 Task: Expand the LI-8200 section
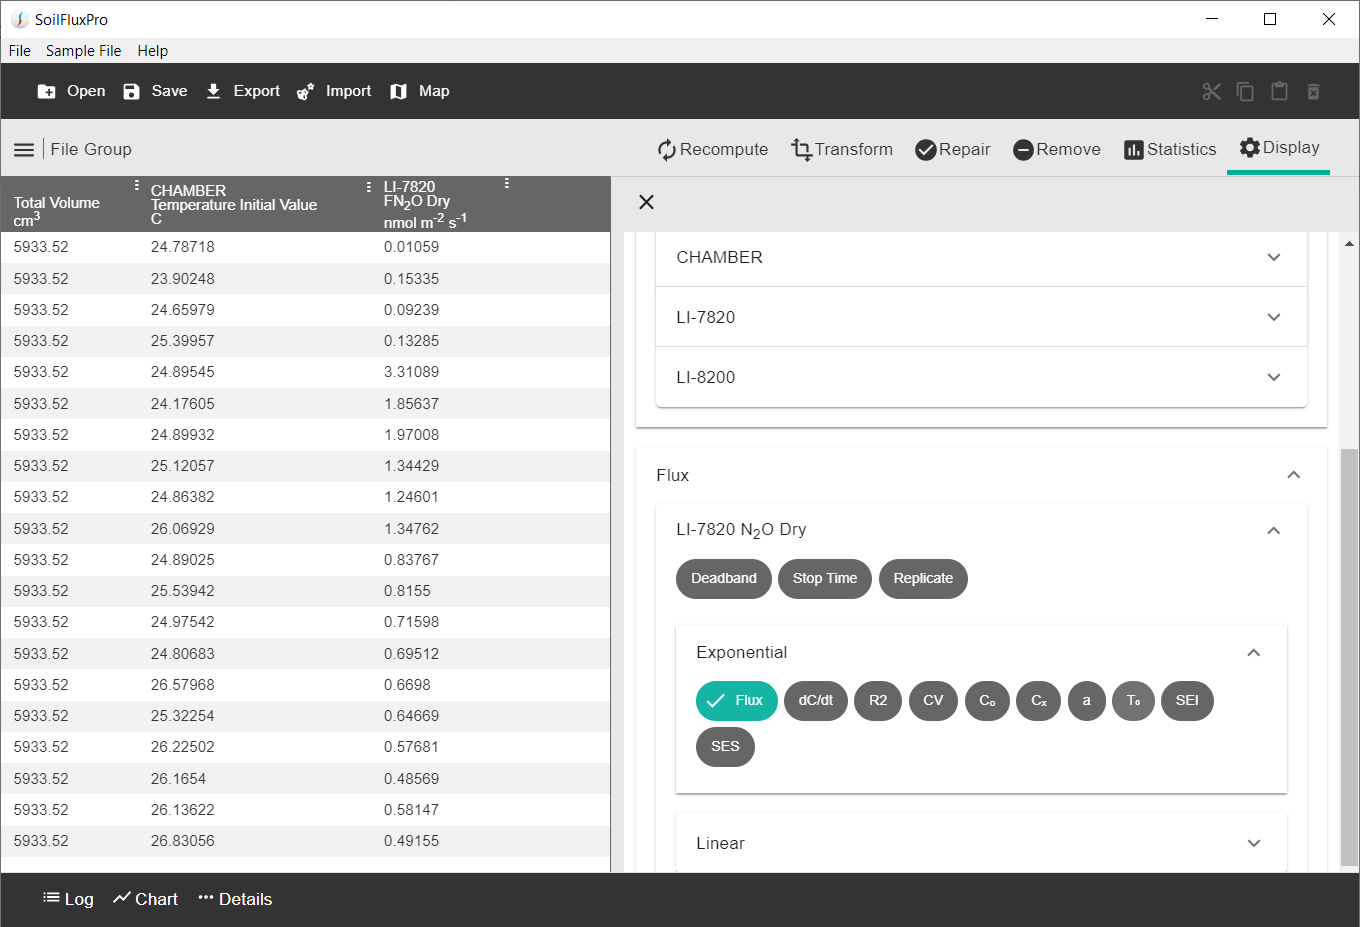click(981, 377)
